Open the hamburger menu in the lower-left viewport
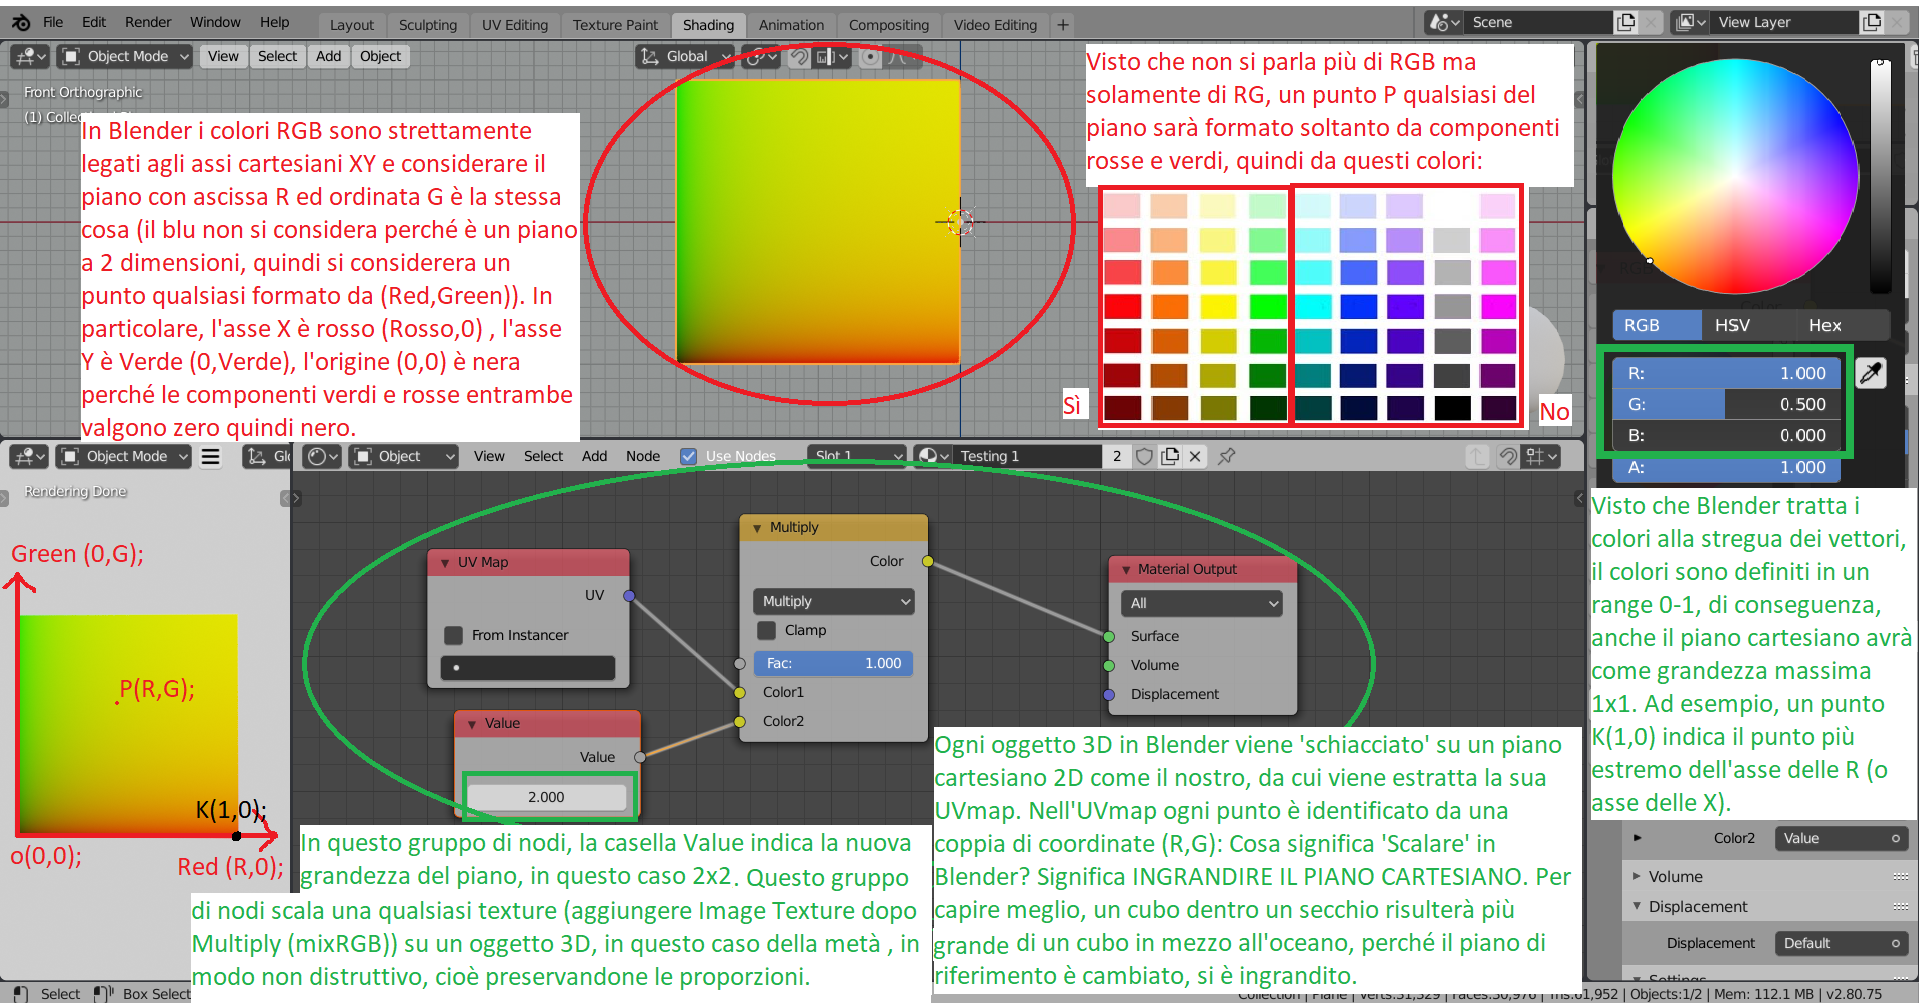Viewport: 1919px width, 1003px height. coord(210,457)
